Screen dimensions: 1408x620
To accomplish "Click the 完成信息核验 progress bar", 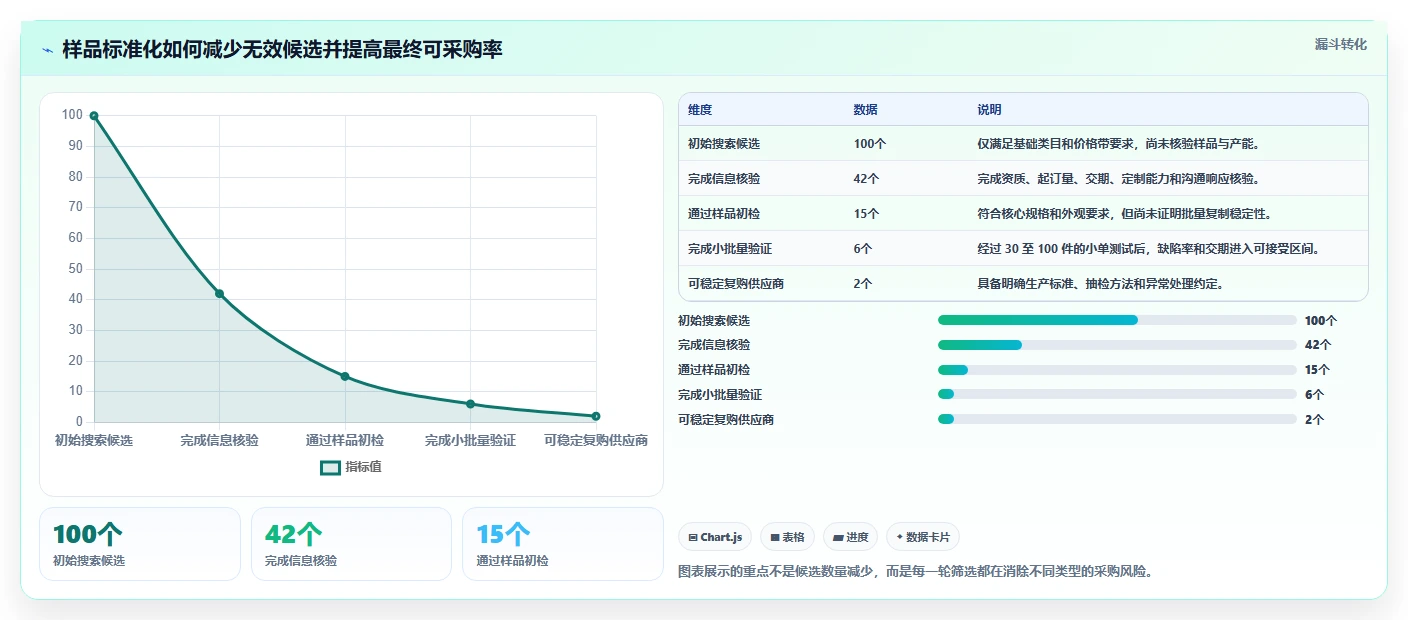I will pyautogui.click(x=1117, y=345).
